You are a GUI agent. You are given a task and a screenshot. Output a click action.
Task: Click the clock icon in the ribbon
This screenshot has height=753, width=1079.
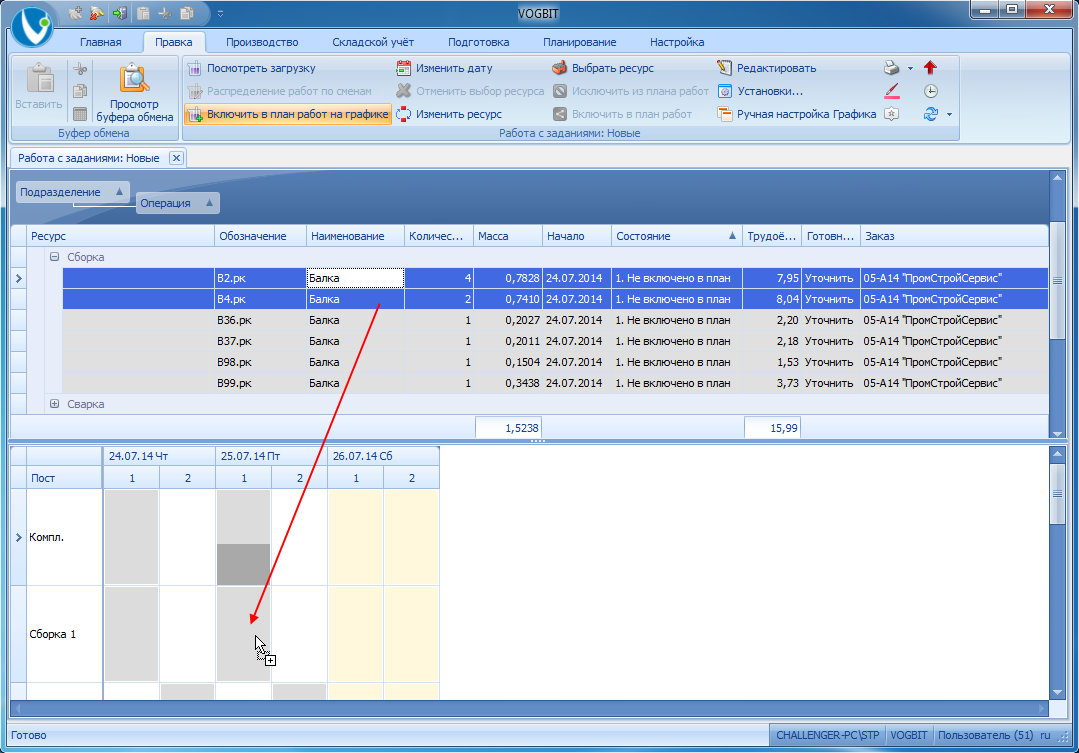[x=930, y=91]
